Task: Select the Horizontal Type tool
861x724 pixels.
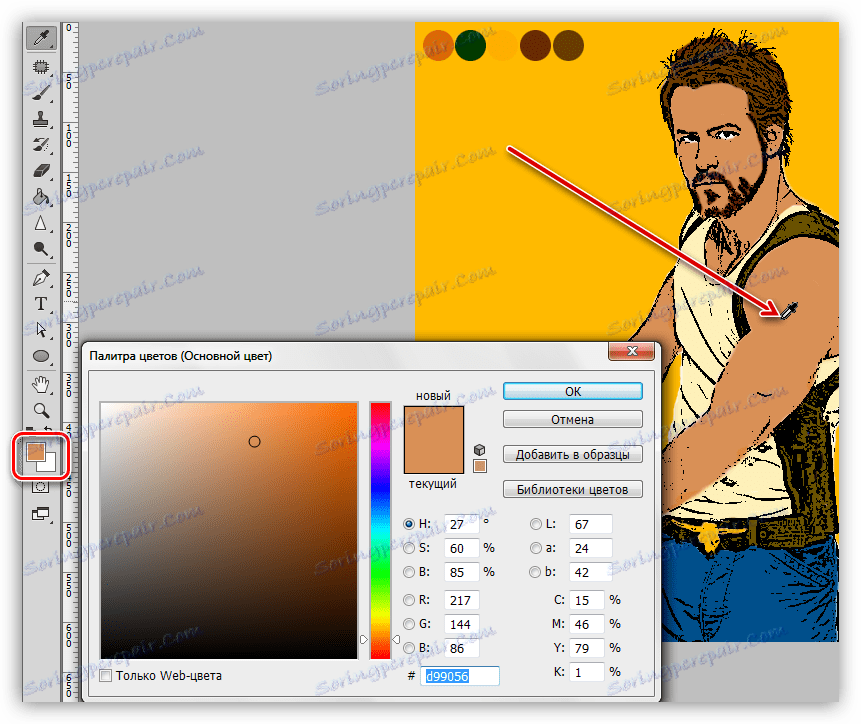Action: coord(42,303)
